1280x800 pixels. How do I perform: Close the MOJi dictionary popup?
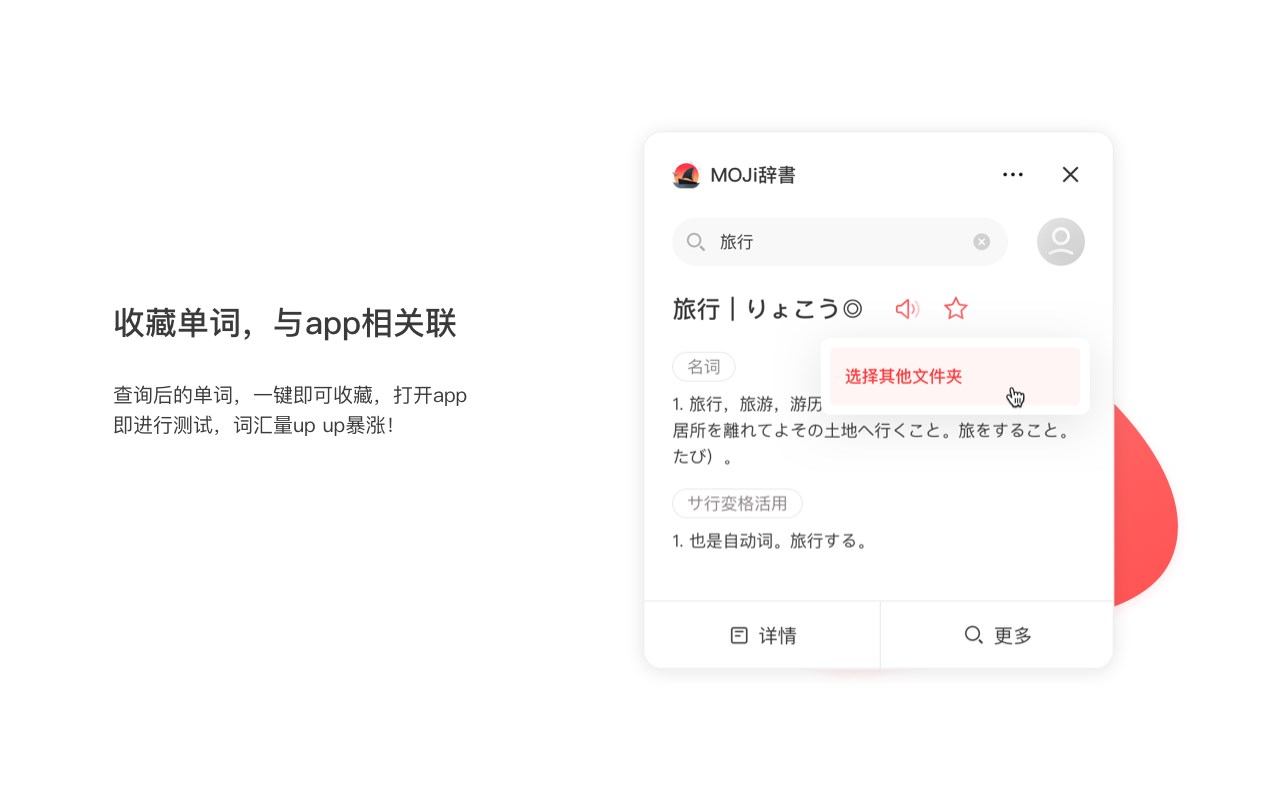pos(1070,175)
